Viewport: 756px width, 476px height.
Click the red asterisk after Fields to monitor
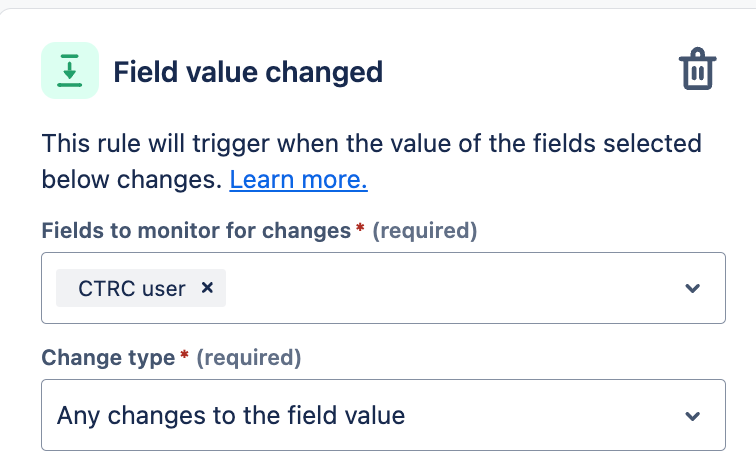click(360, 230)
